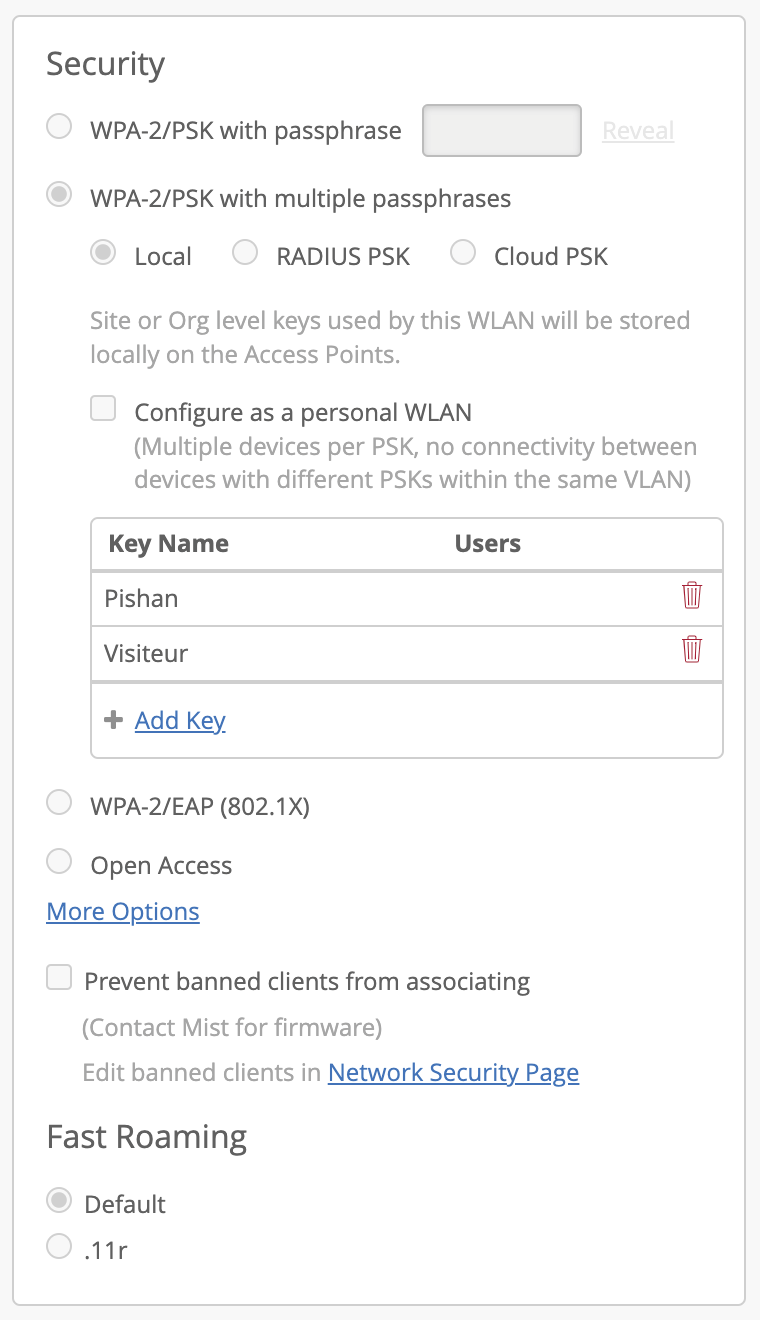Select Open Access security
The width and height of the screenshot is (760, 1320).
coord(60,862)
